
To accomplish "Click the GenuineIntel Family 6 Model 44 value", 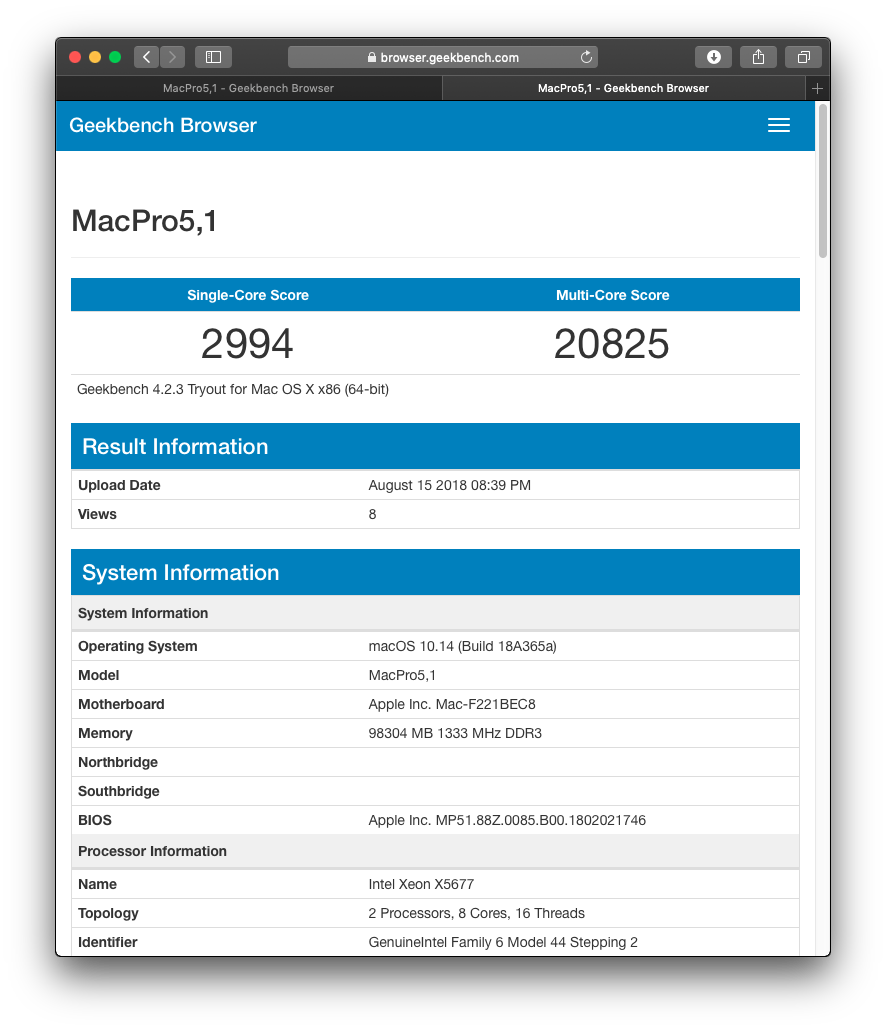I will (x=503, y=942).
